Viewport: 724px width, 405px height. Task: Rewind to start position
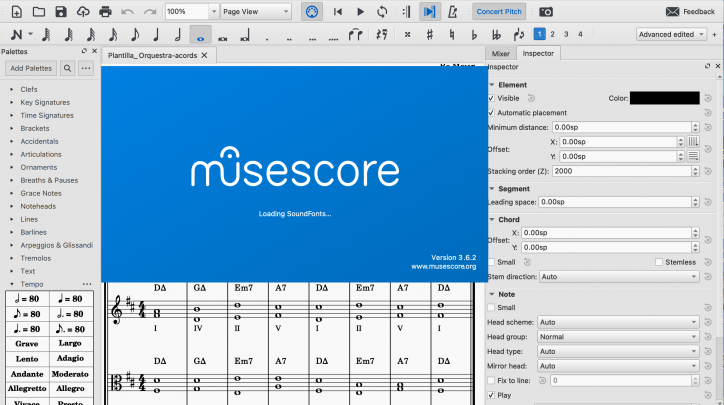coord(338,12)
